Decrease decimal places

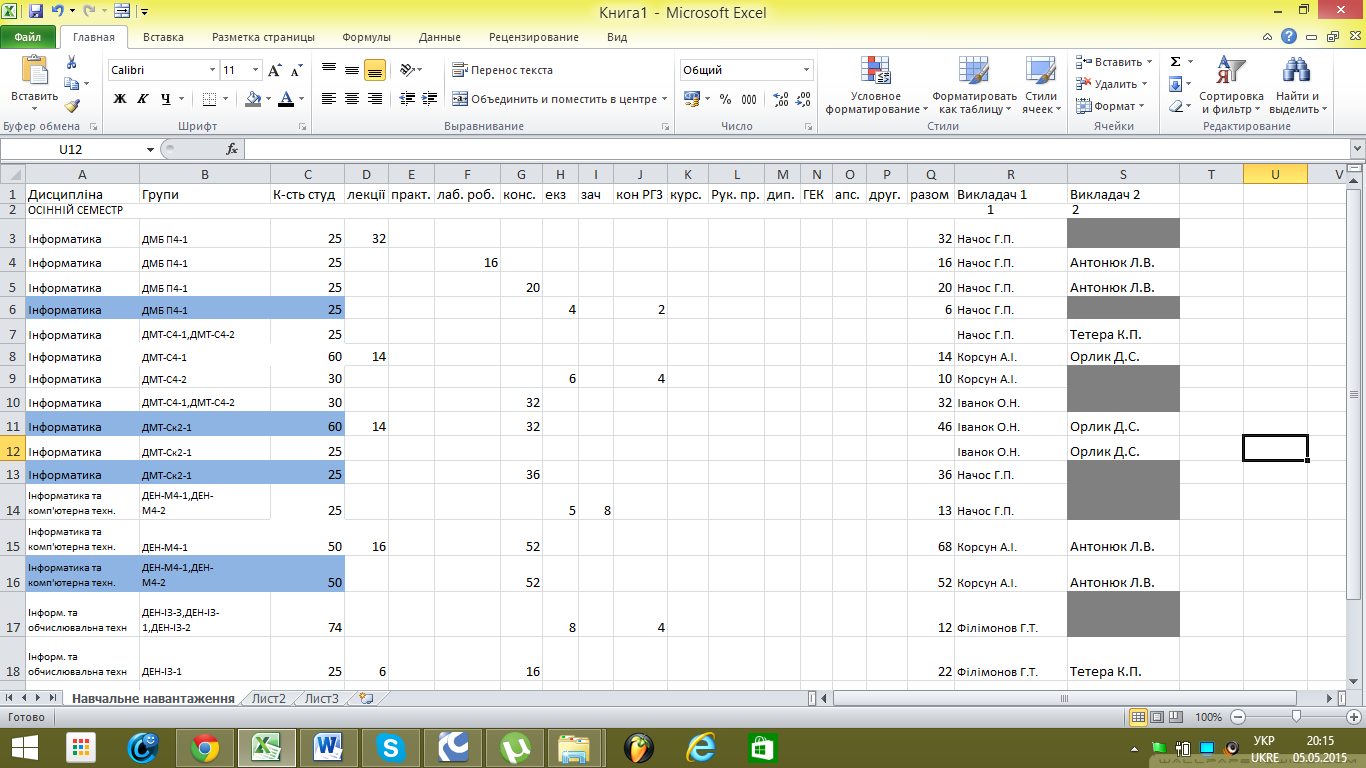(803, 99)
